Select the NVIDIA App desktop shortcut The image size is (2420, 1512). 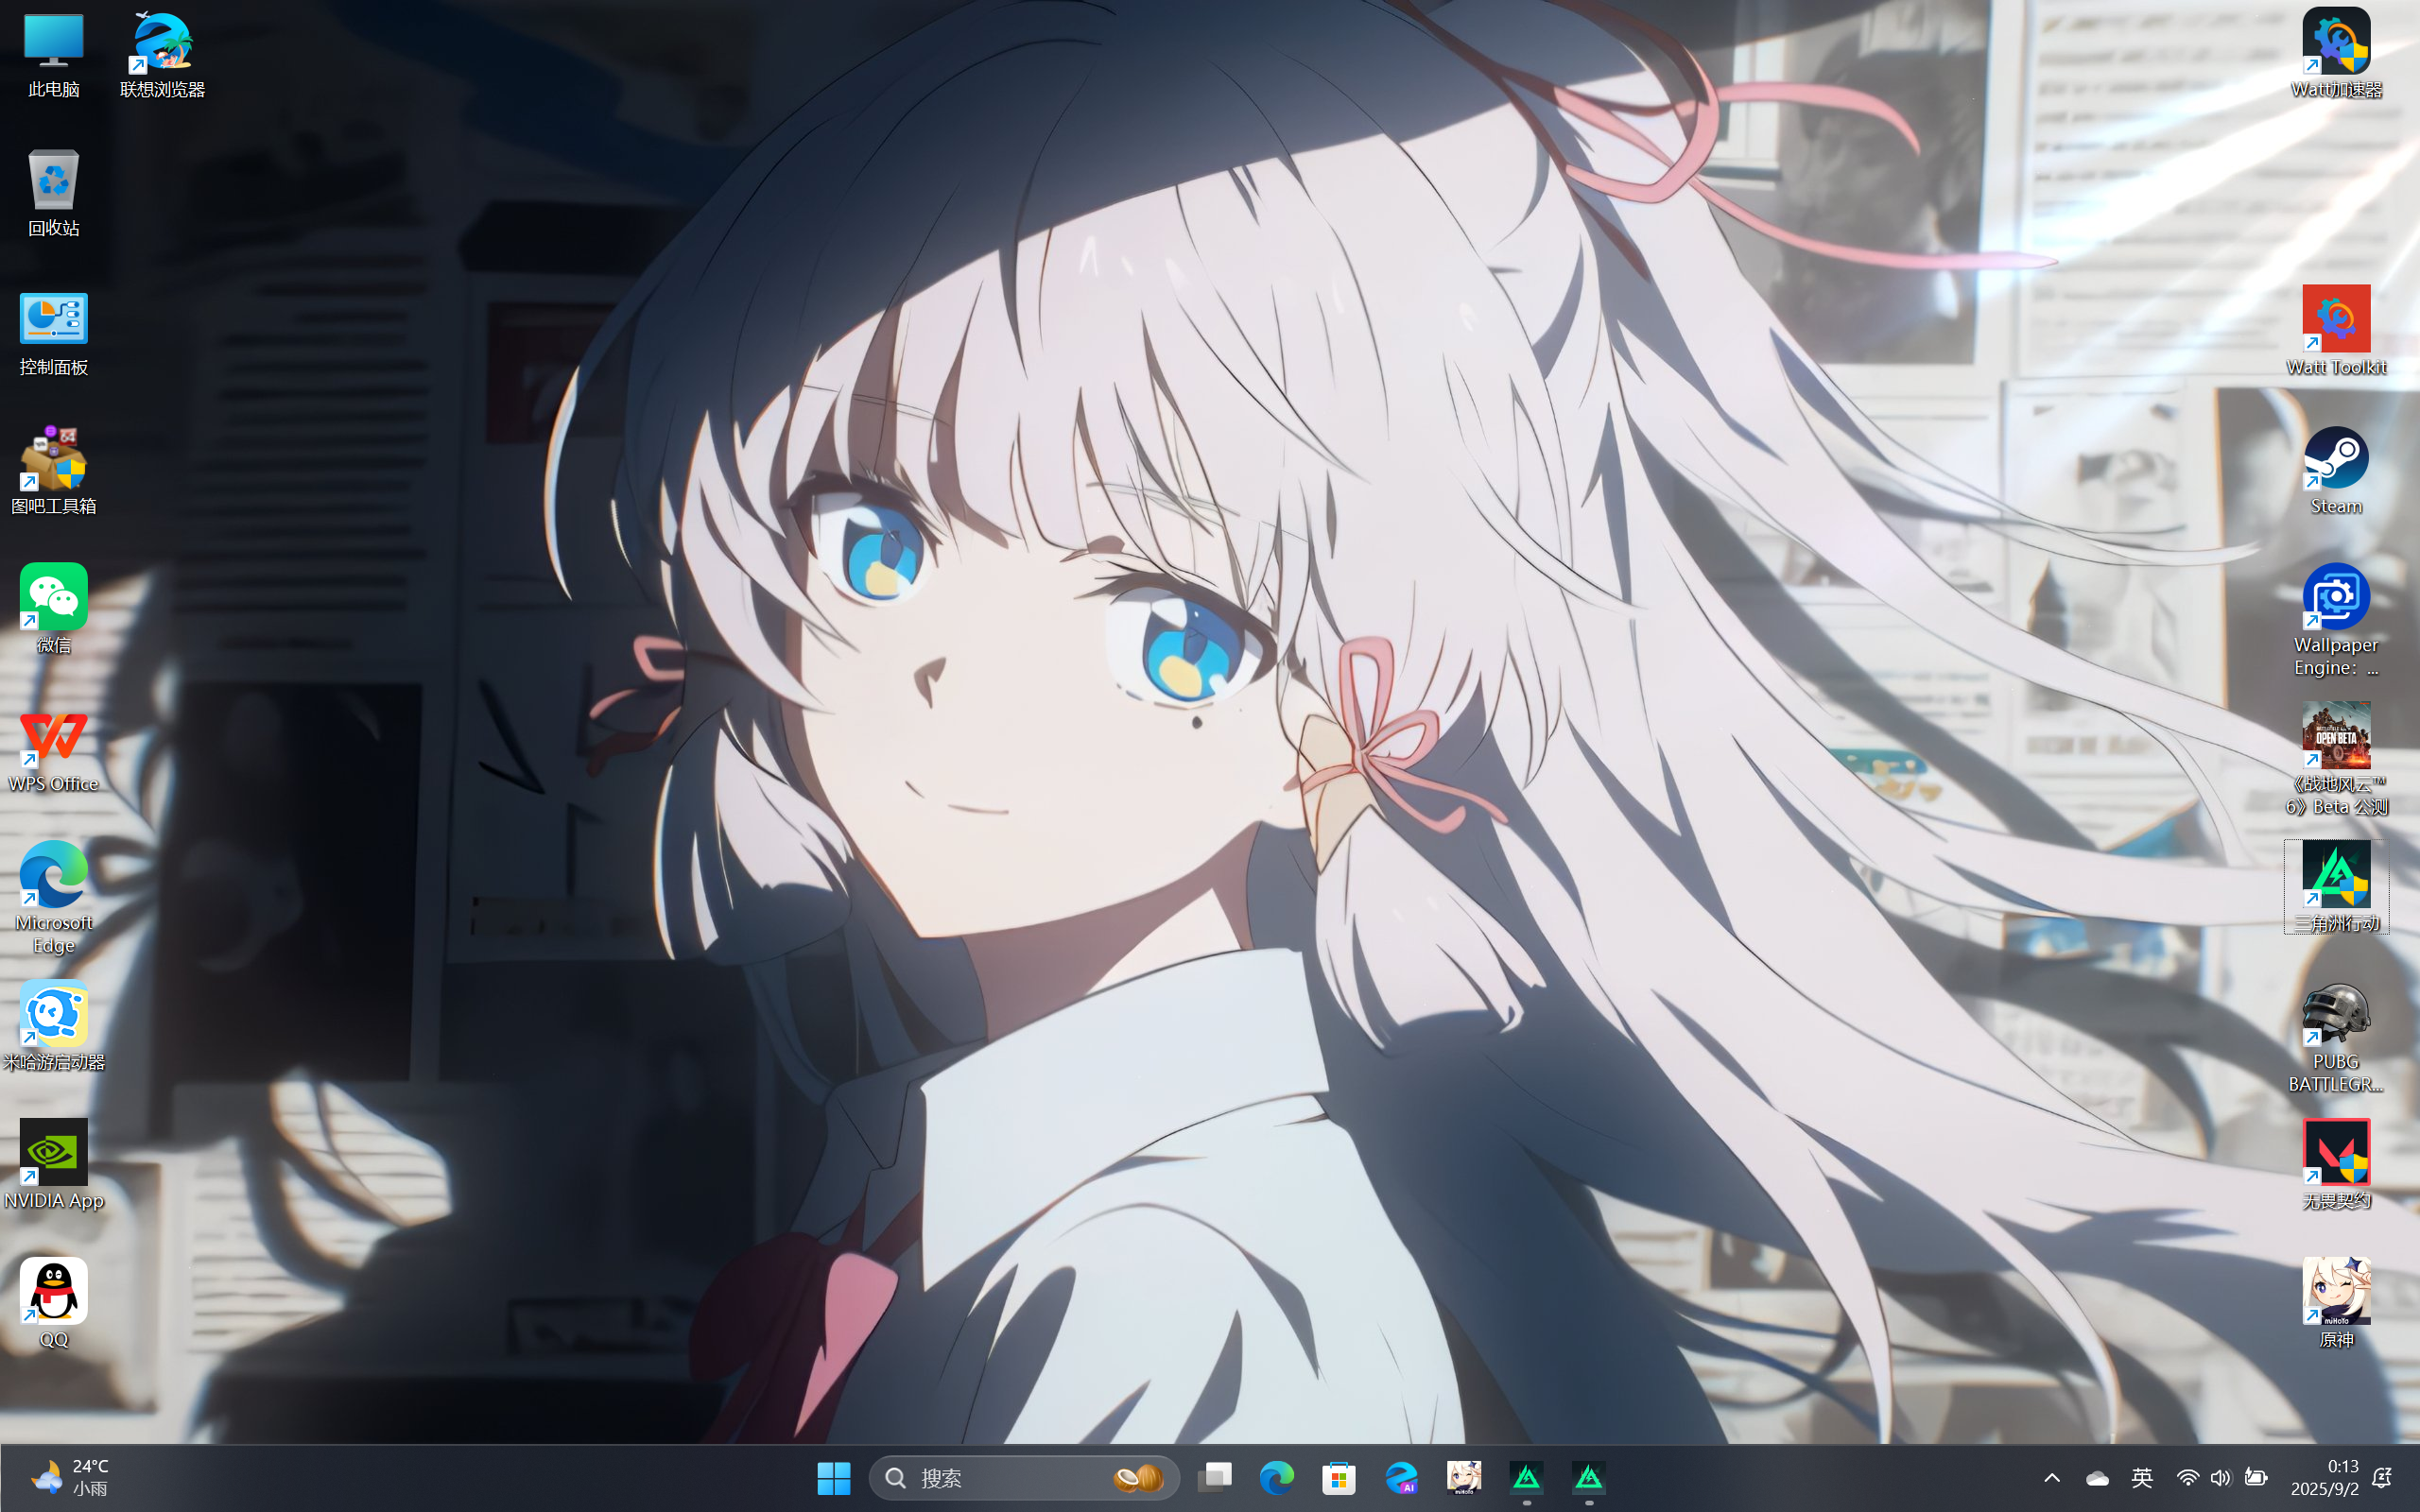pos(53,1166)
